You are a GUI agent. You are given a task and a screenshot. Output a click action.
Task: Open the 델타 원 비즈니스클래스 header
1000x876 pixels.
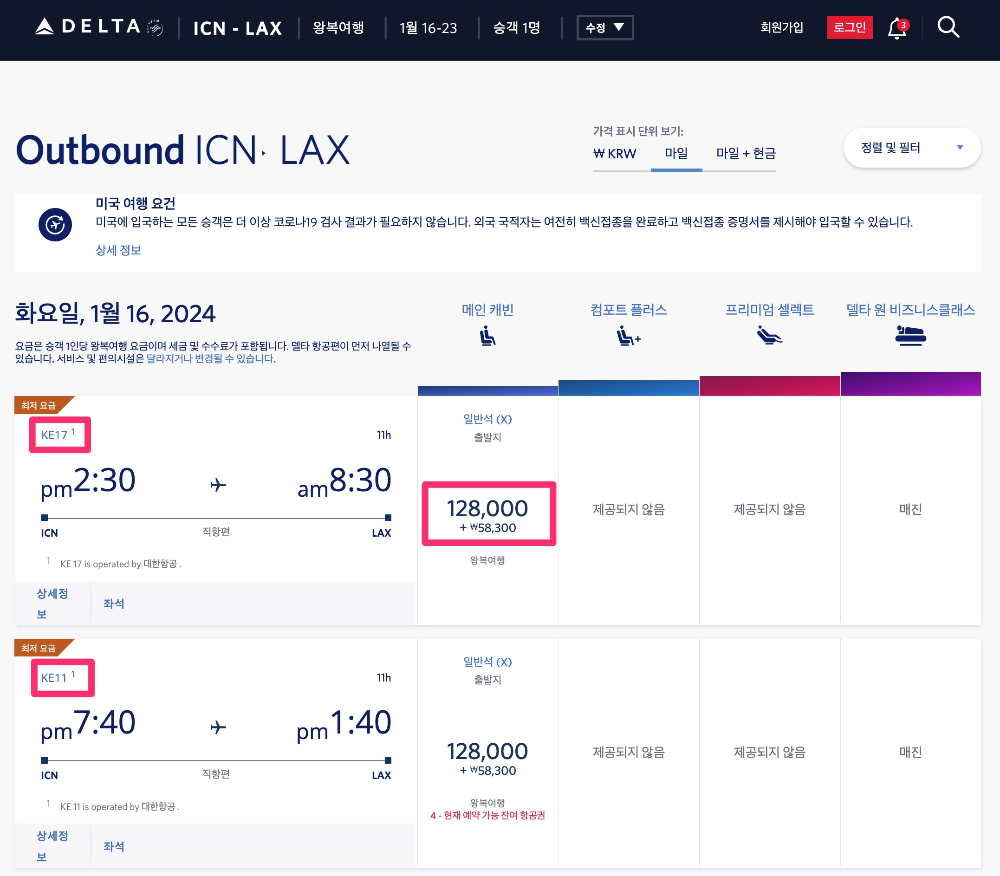pyautogui.click(x=910, y=310)
